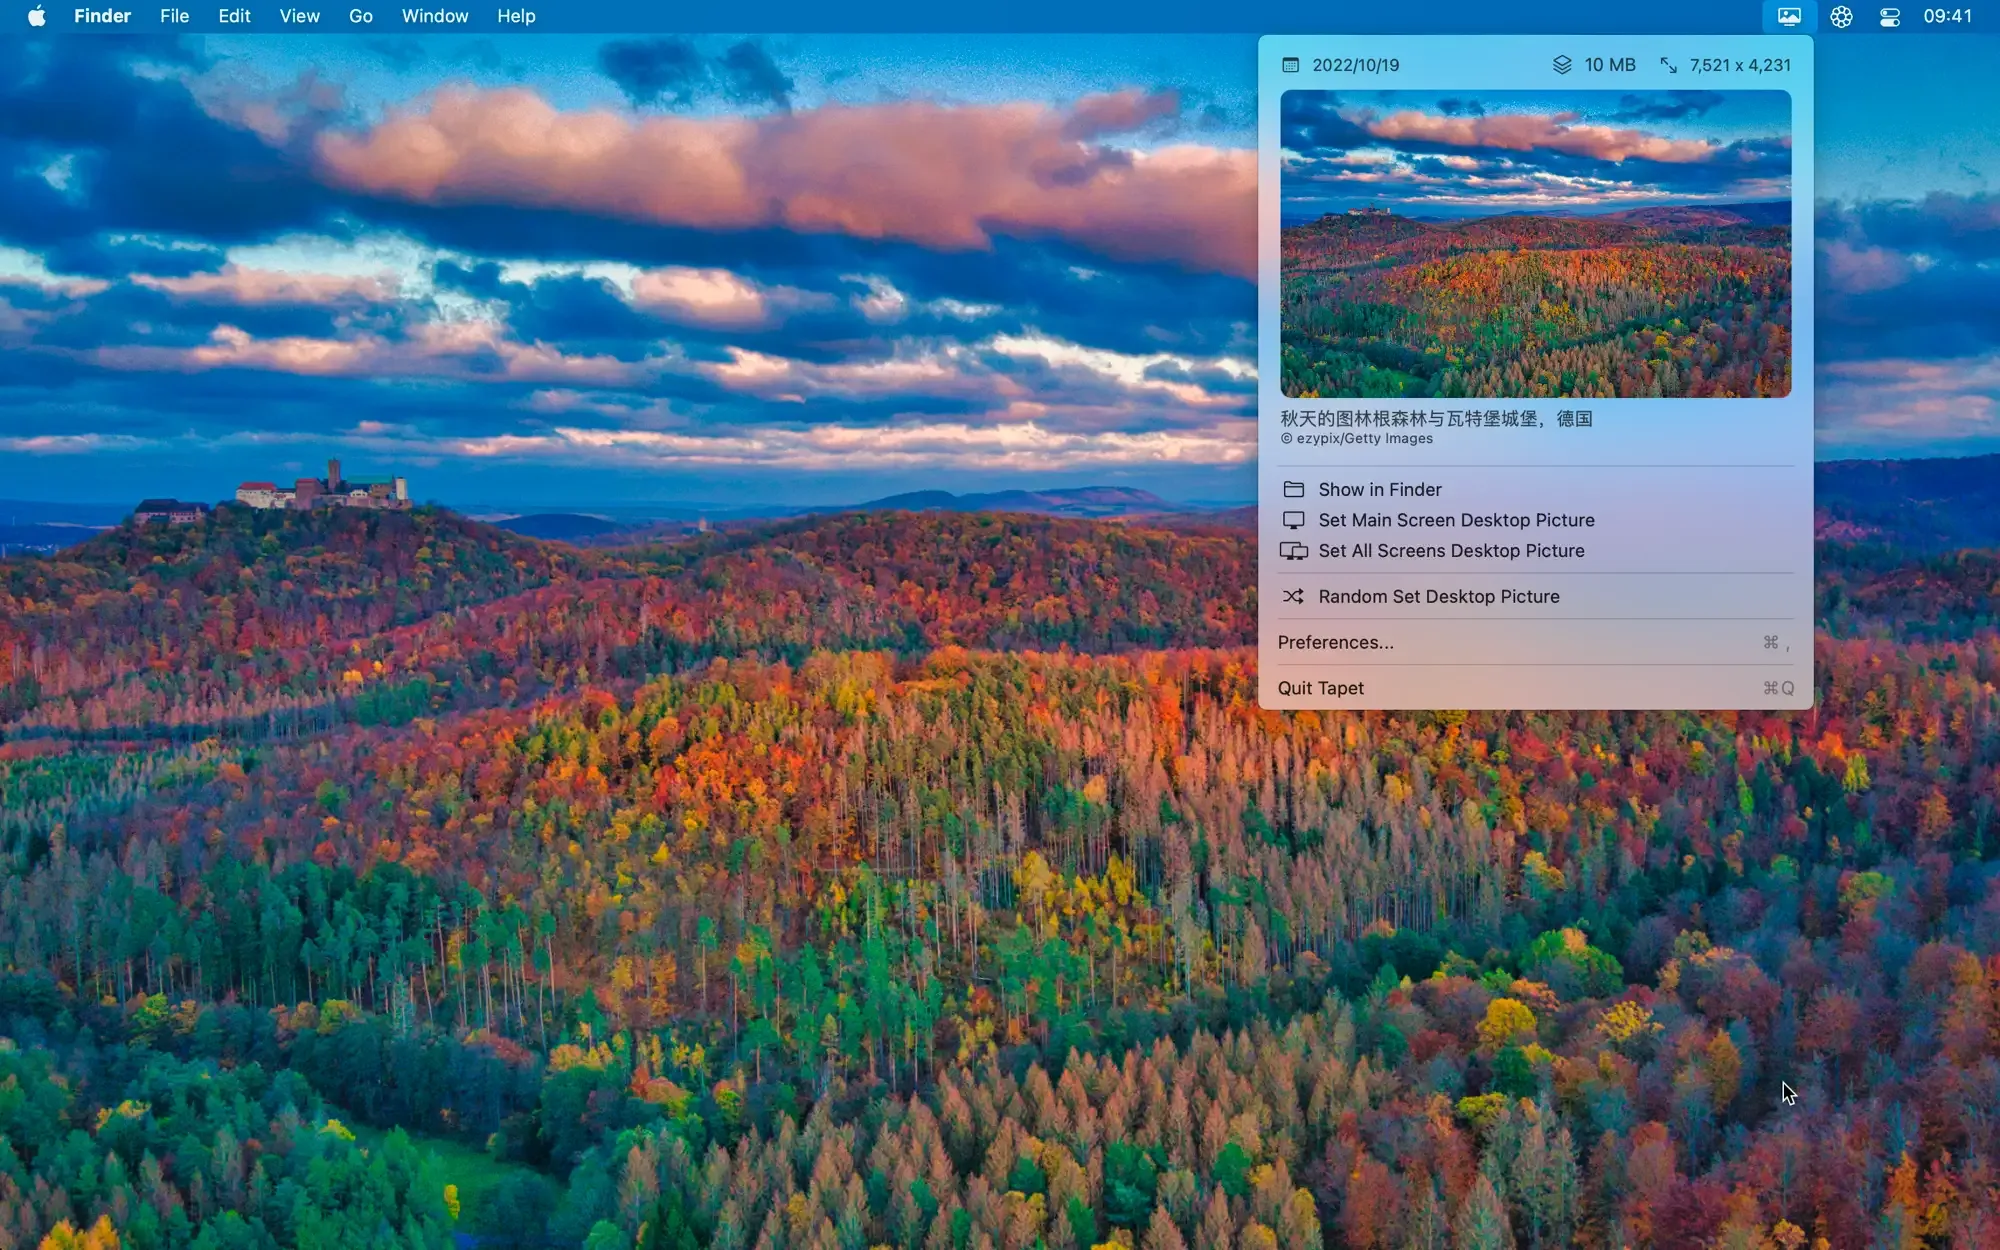Open the Finder File menu
The image size is (2000, 1250).
click(x=174, y=16)
